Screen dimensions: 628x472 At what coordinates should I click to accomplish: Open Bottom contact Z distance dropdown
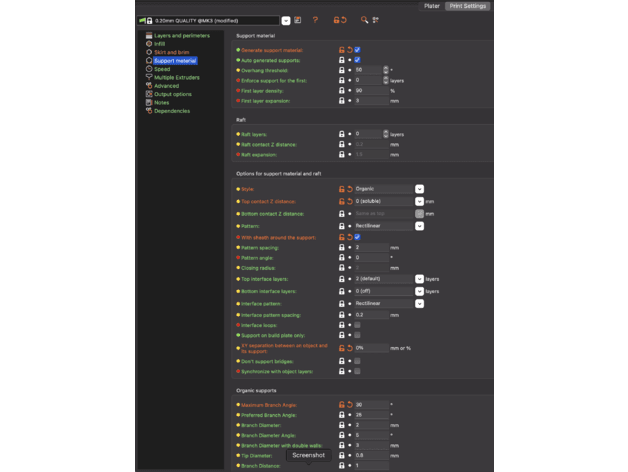(x=419, y=214)
